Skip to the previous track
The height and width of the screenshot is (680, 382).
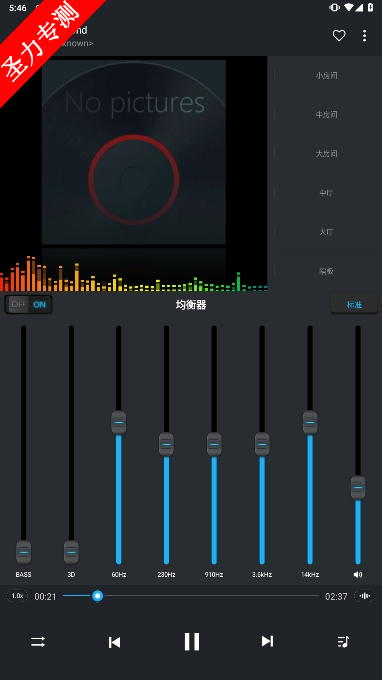tap(114, 642)
